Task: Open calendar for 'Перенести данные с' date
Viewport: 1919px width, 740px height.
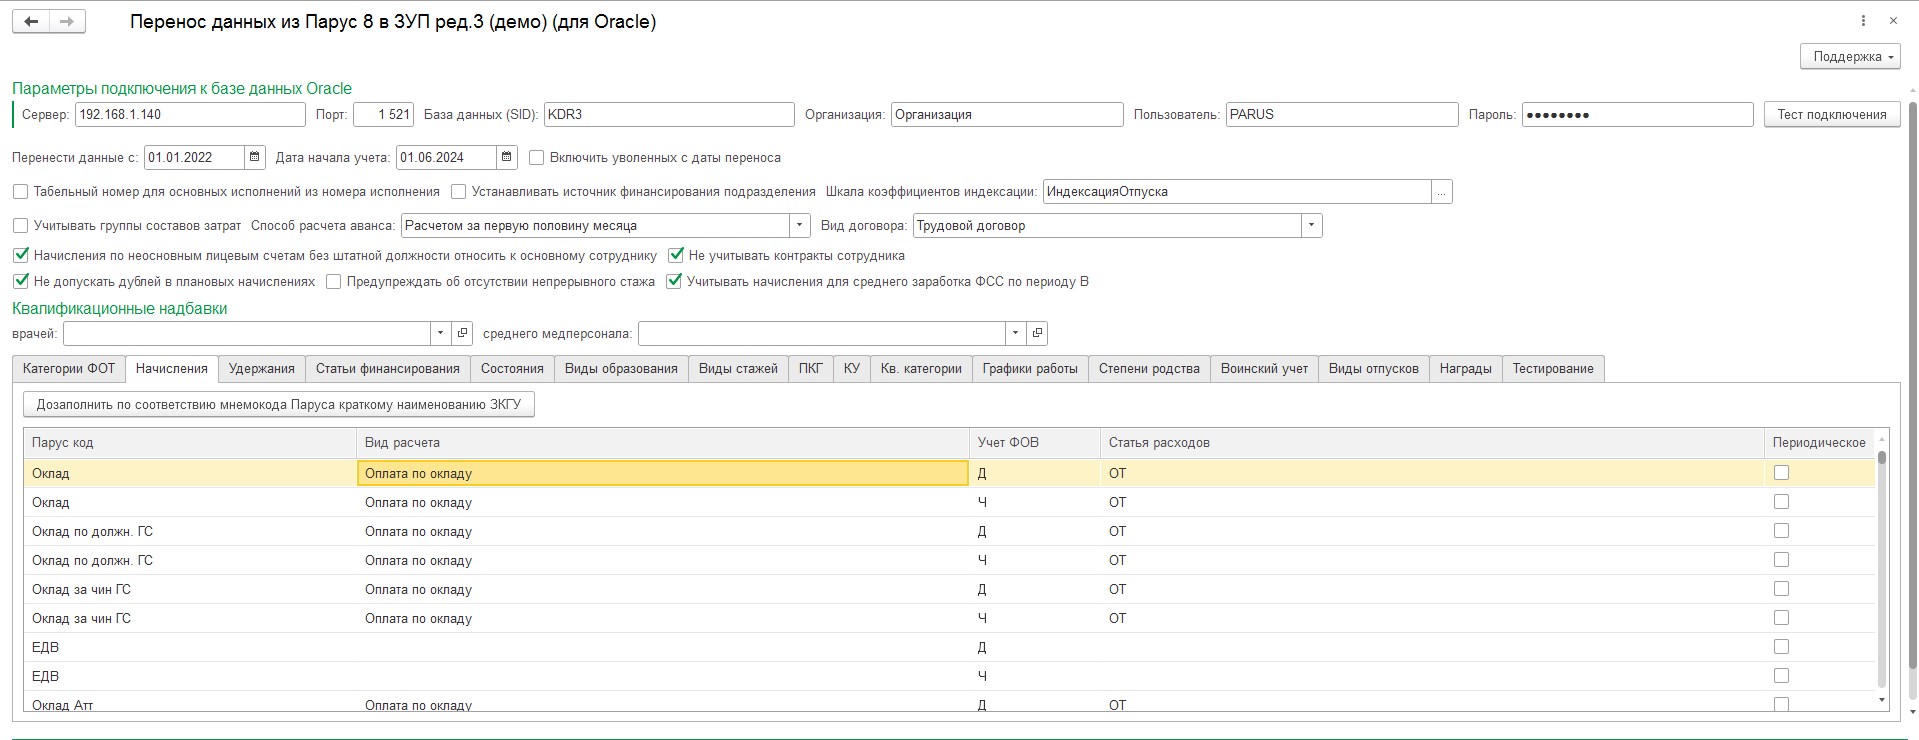Action: 255,157
